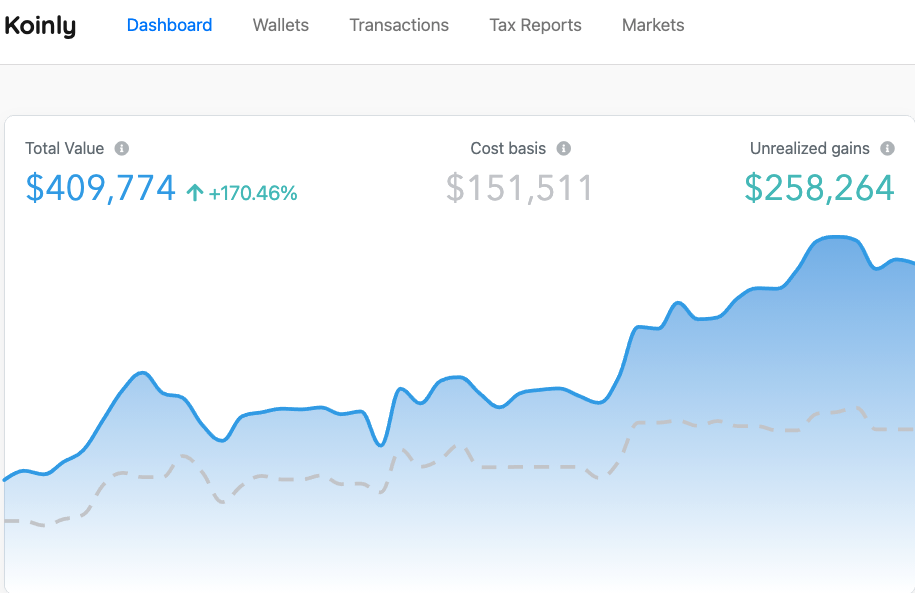915x593 pixels.
Task: Click the leftmost start of blue chart line
Action: click(6, 479)
